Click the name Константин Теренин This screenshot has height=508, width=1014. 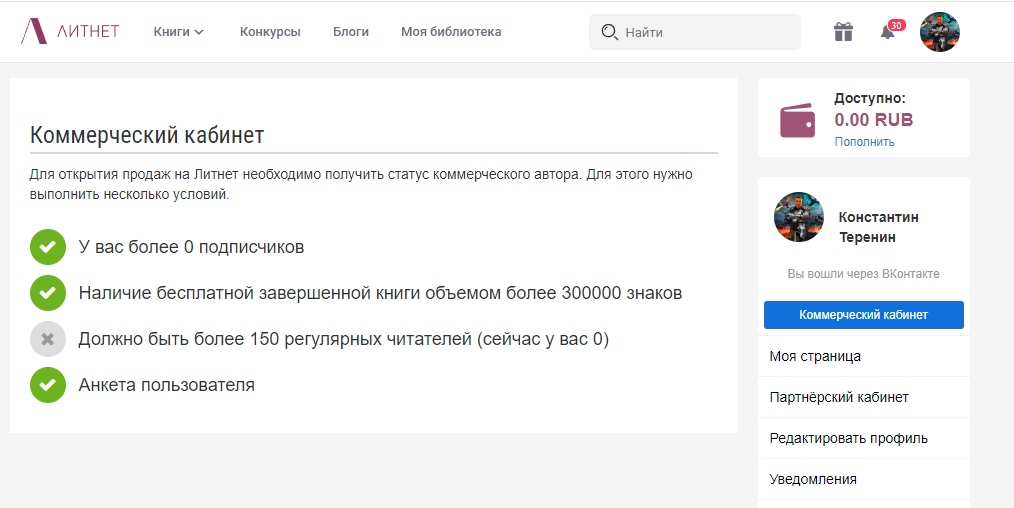coord(878,227)
